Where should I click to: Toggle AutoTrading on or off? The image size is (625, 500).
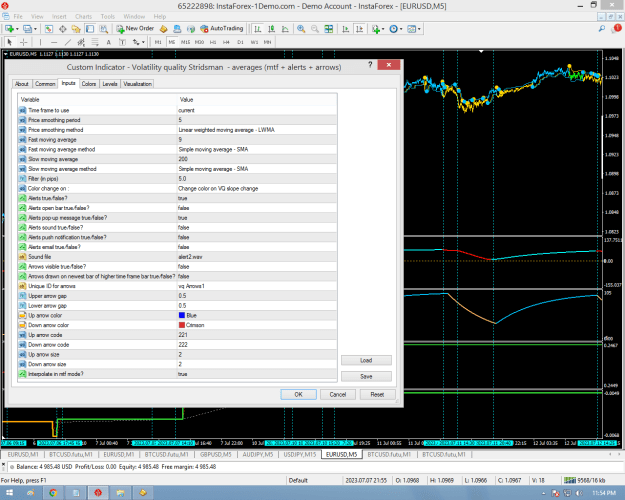pyautogui.click(x=222, y=29)
